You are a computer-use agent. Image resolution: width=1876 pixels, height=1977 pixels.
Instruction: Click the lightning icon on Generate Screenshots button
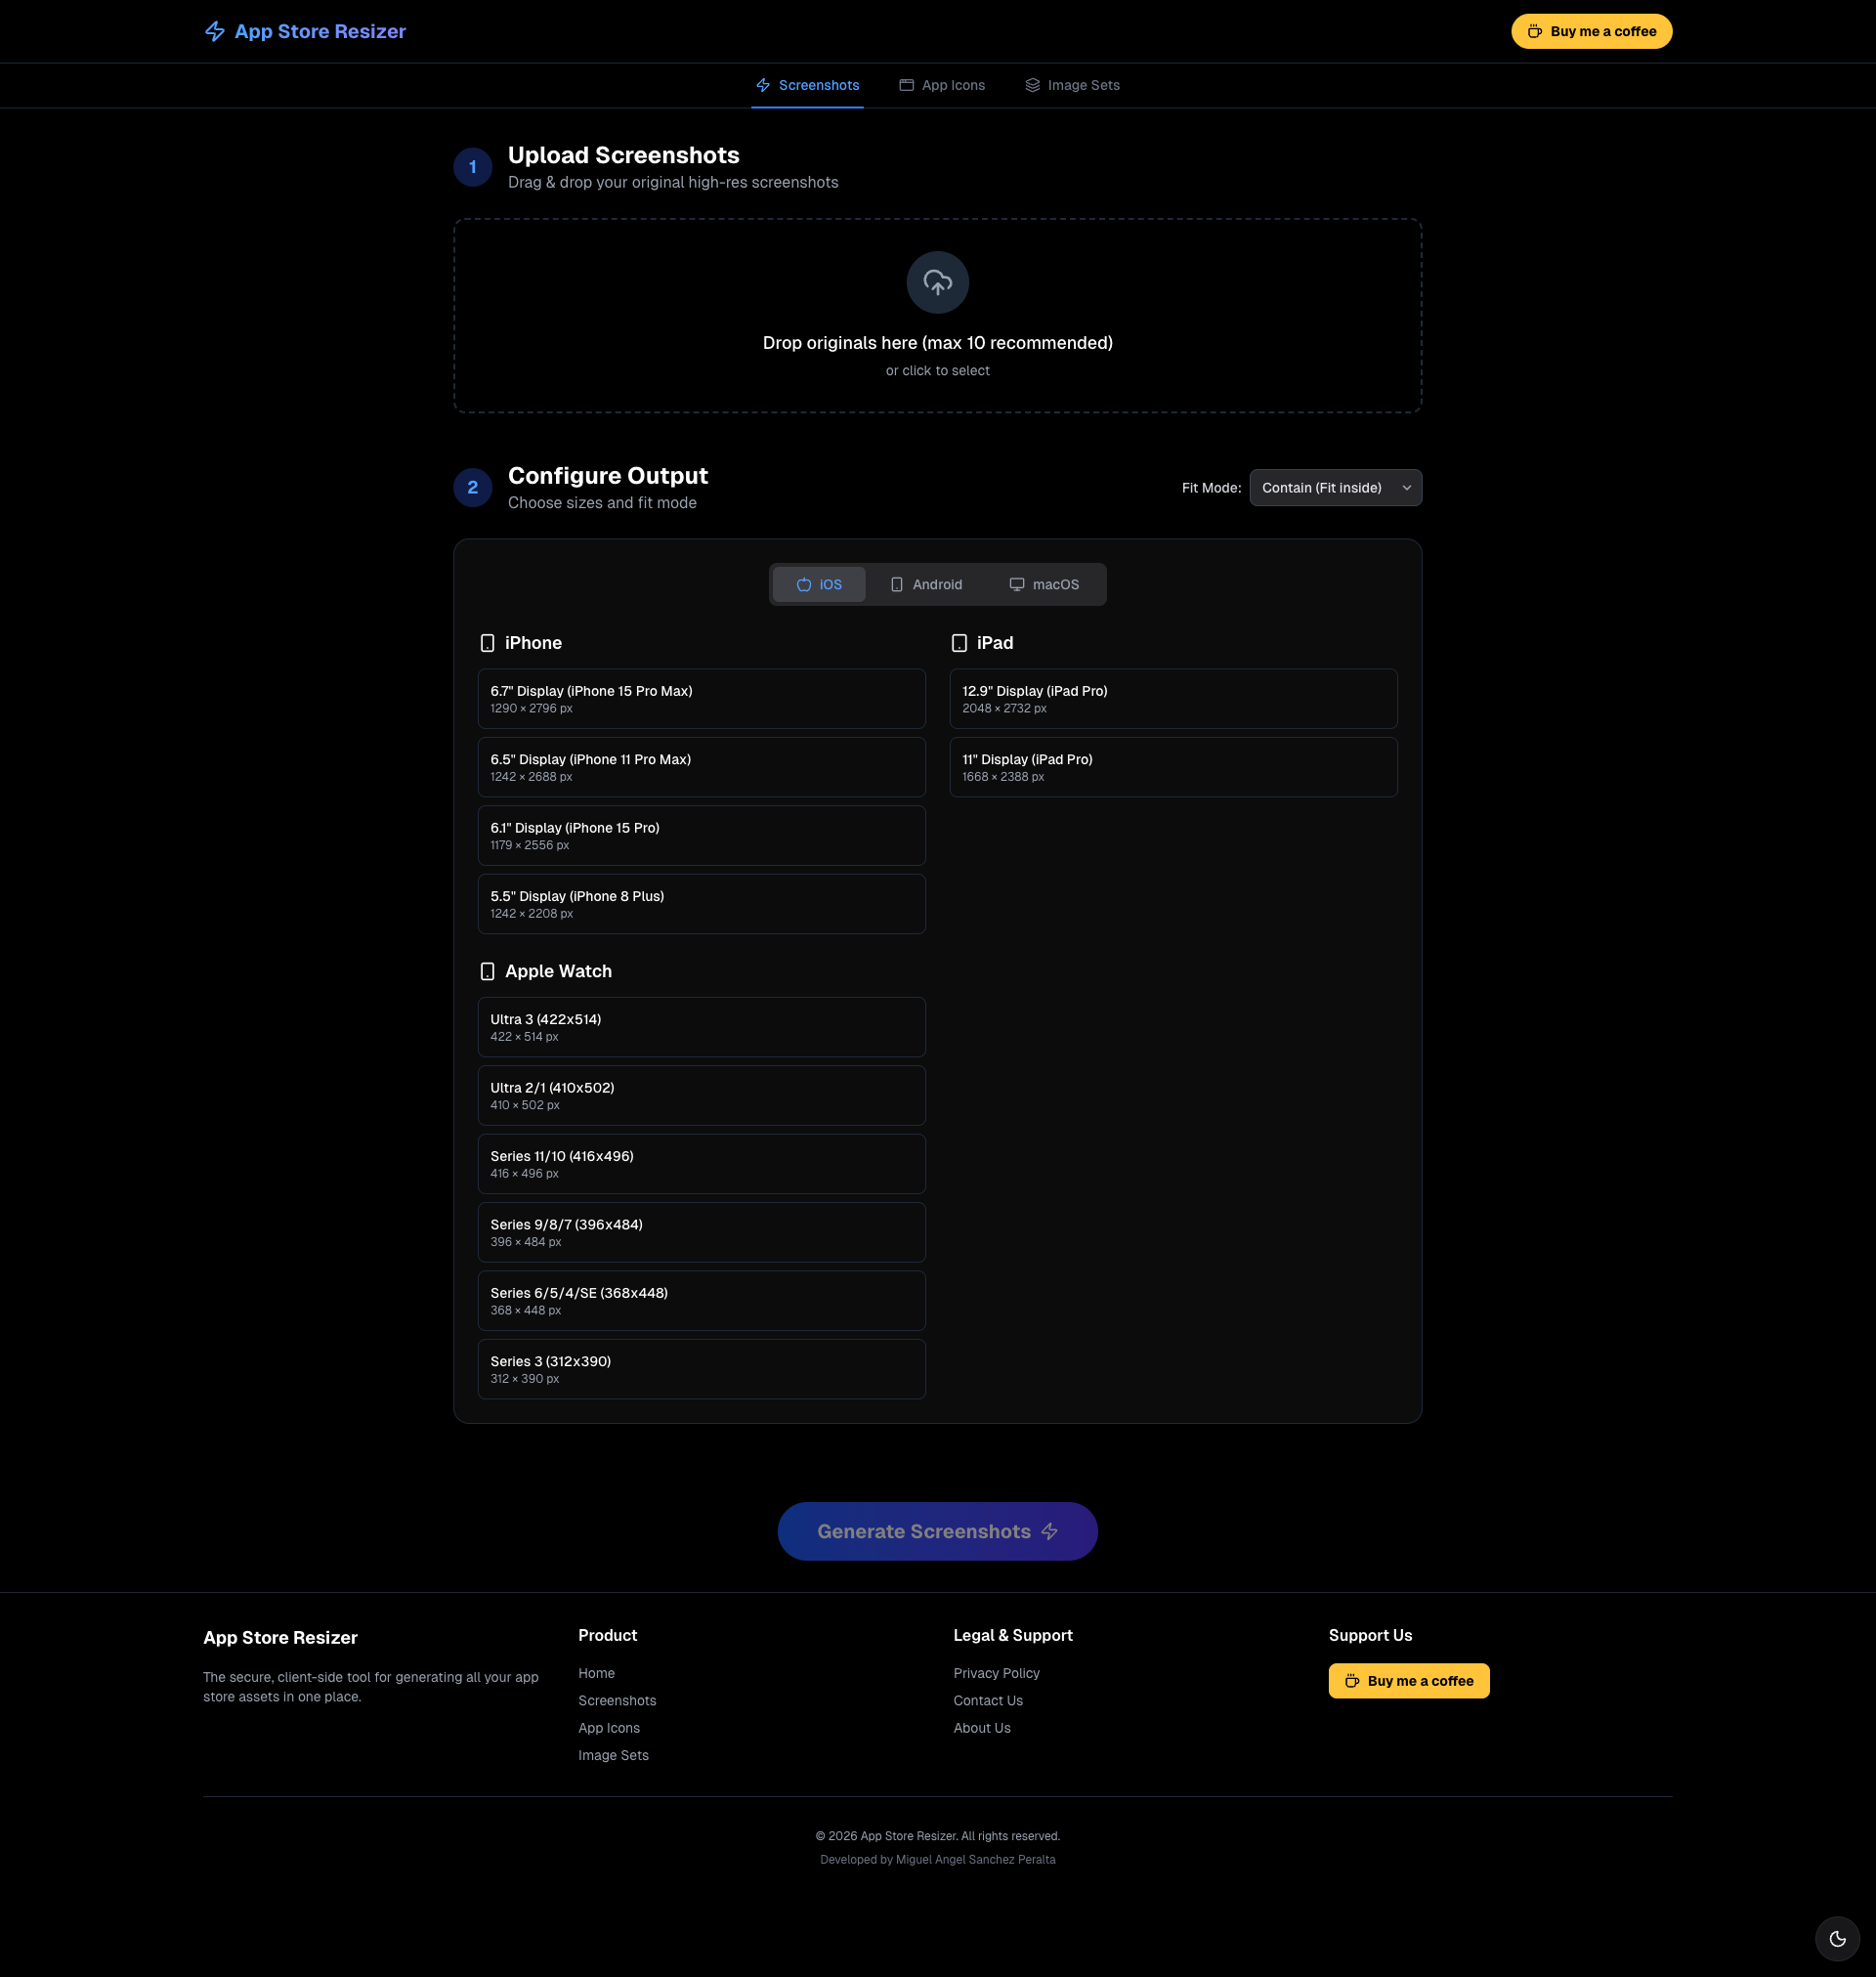click(x=1049, y=1530)
